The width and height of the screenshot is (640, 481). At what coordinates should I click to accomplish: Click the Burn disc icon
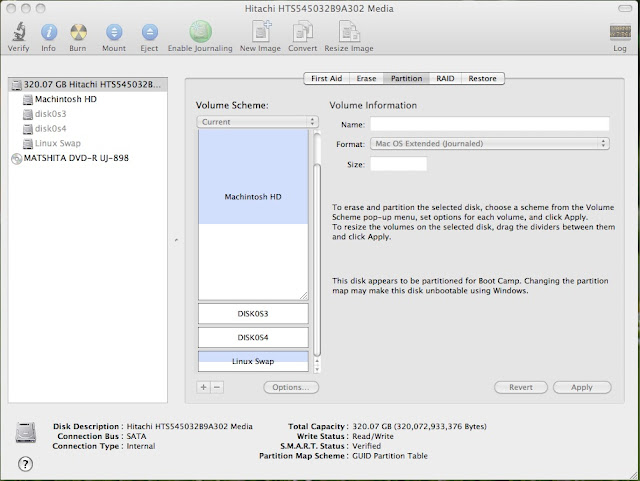[x=78, y=32]
